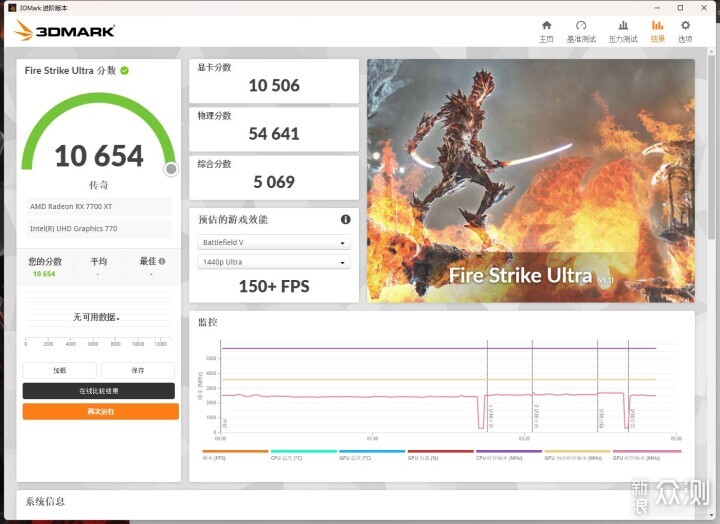
Task: Click the 3DMark logo in the header
Action: click(x=64, y=31)
